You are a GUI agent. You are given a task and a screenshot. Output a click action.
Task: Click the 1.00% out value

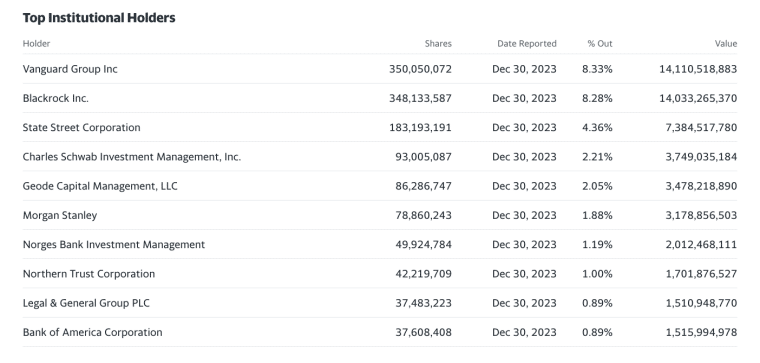pos(597,274)
